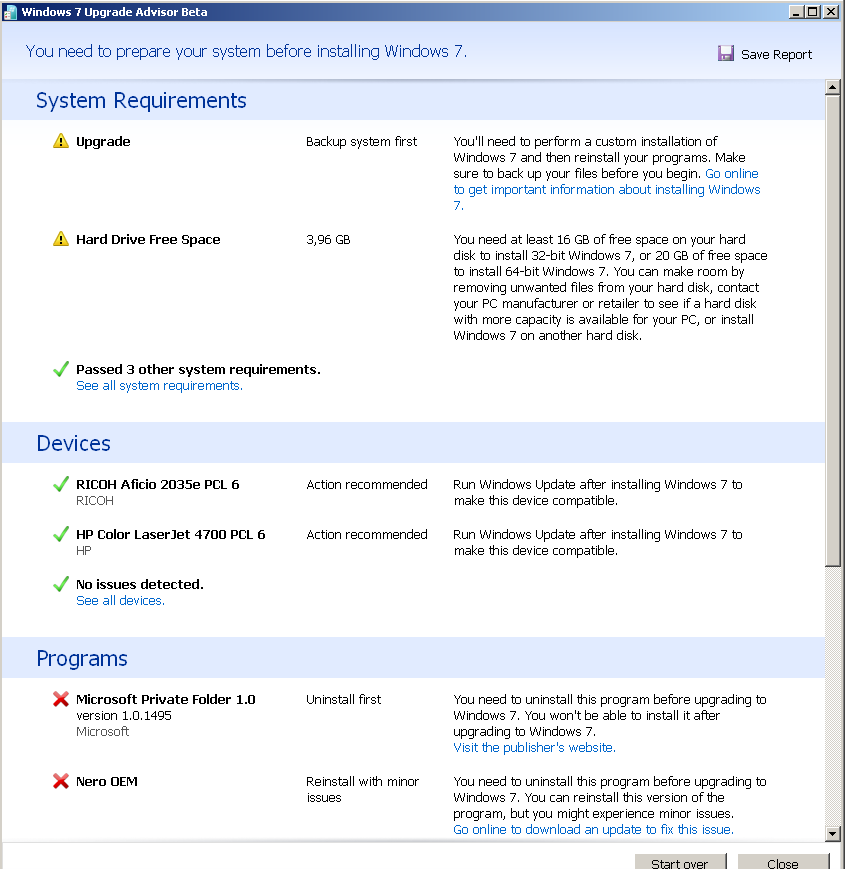Click the Save Report floppy disk icon
Image resolution: width=845 pixels, height=869 pixels.
pyautogui.click(x=725, y=53)
